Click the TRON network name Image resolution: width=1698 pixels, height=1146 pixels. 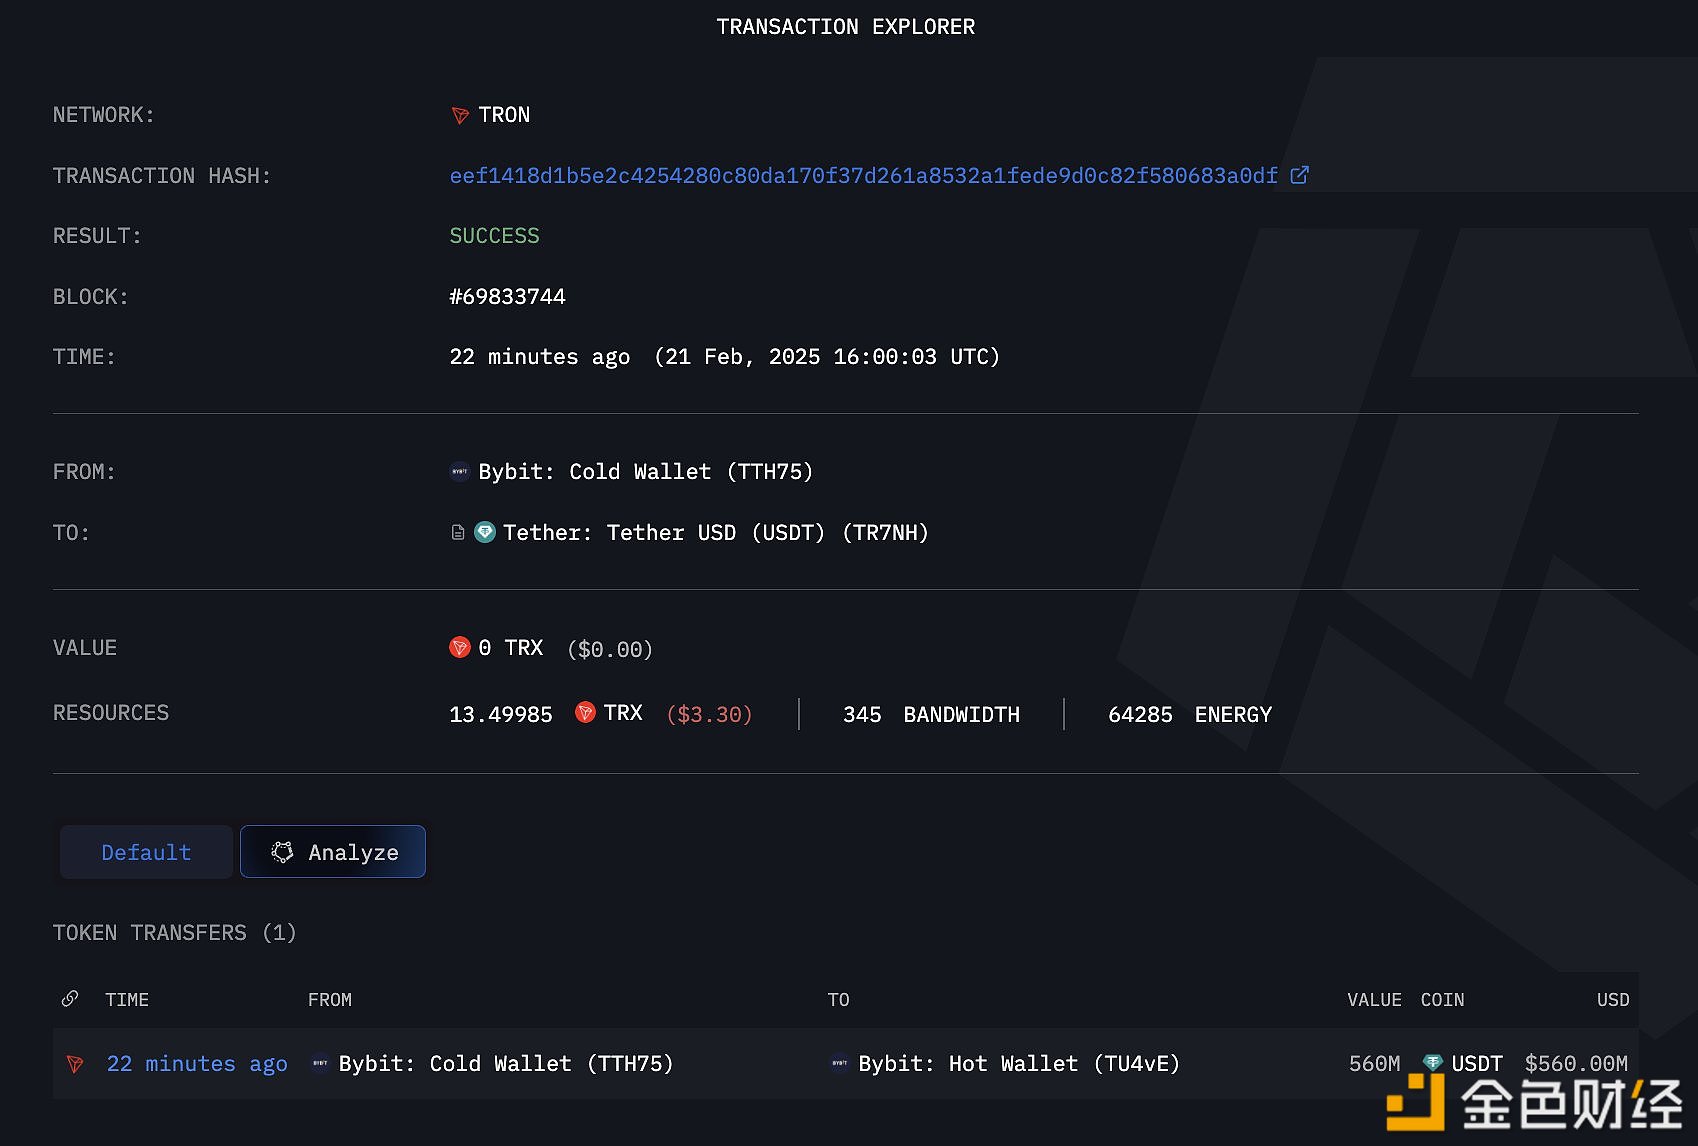pyautogui.click(x=504, y=115)
